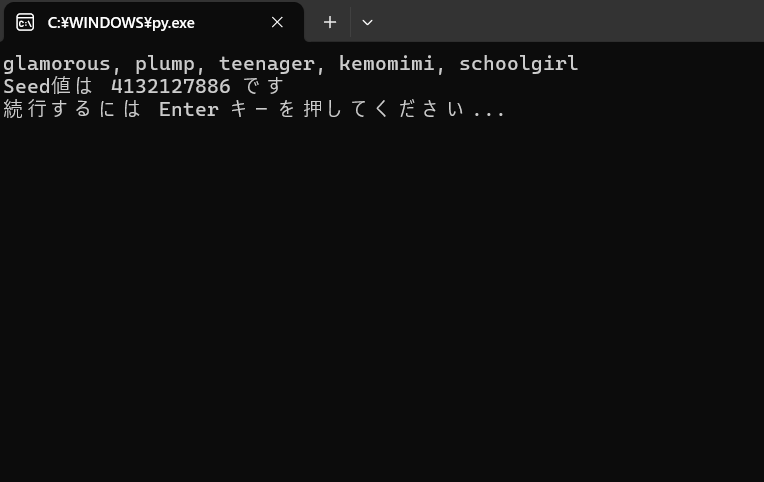Click the Seed値は text on the second line
This screenshot has width=764, height=482.
pyautogui.click(x=48, y=86)
